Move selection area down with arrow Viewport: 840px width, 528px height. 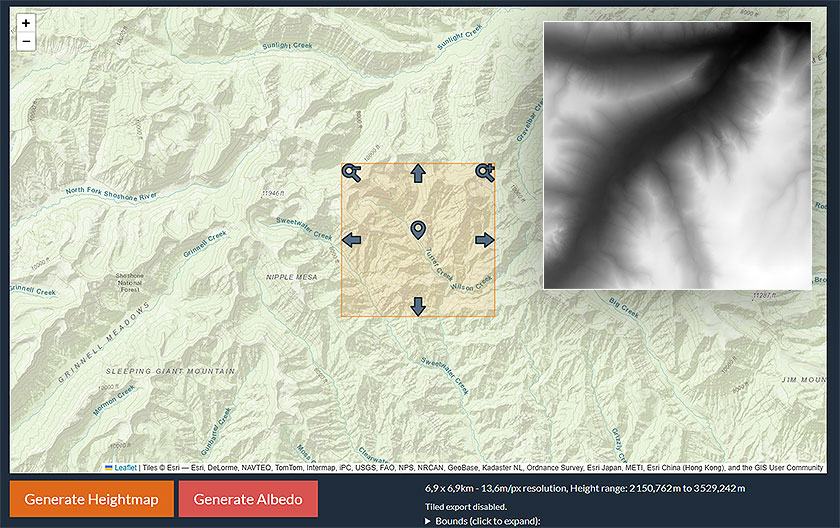(418, 306)
